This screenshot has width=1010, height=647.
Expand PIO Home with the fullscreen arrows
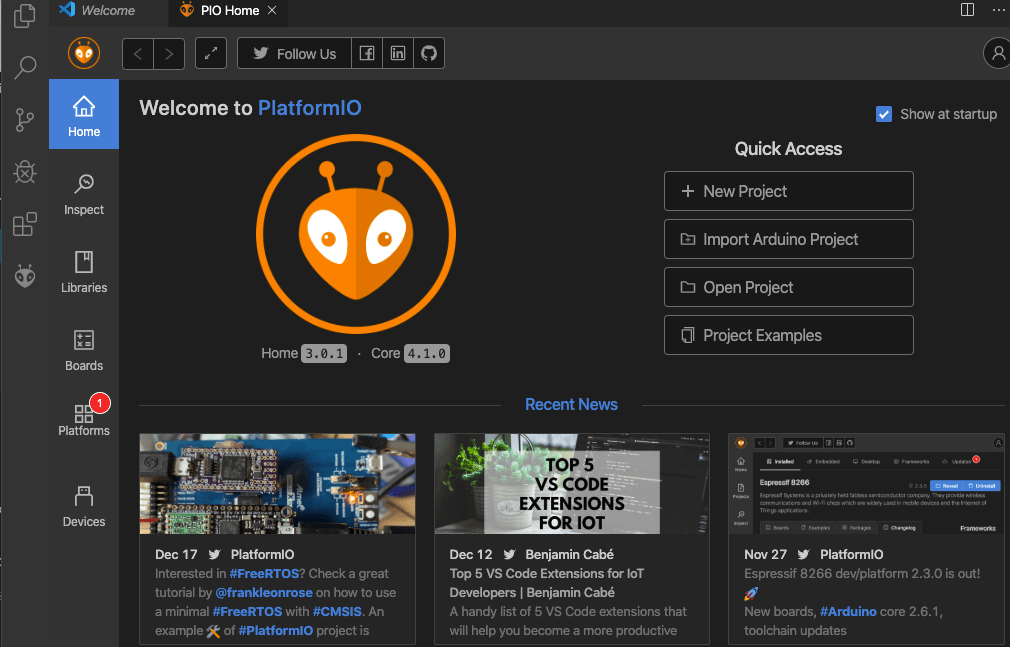tap(211, 53)
